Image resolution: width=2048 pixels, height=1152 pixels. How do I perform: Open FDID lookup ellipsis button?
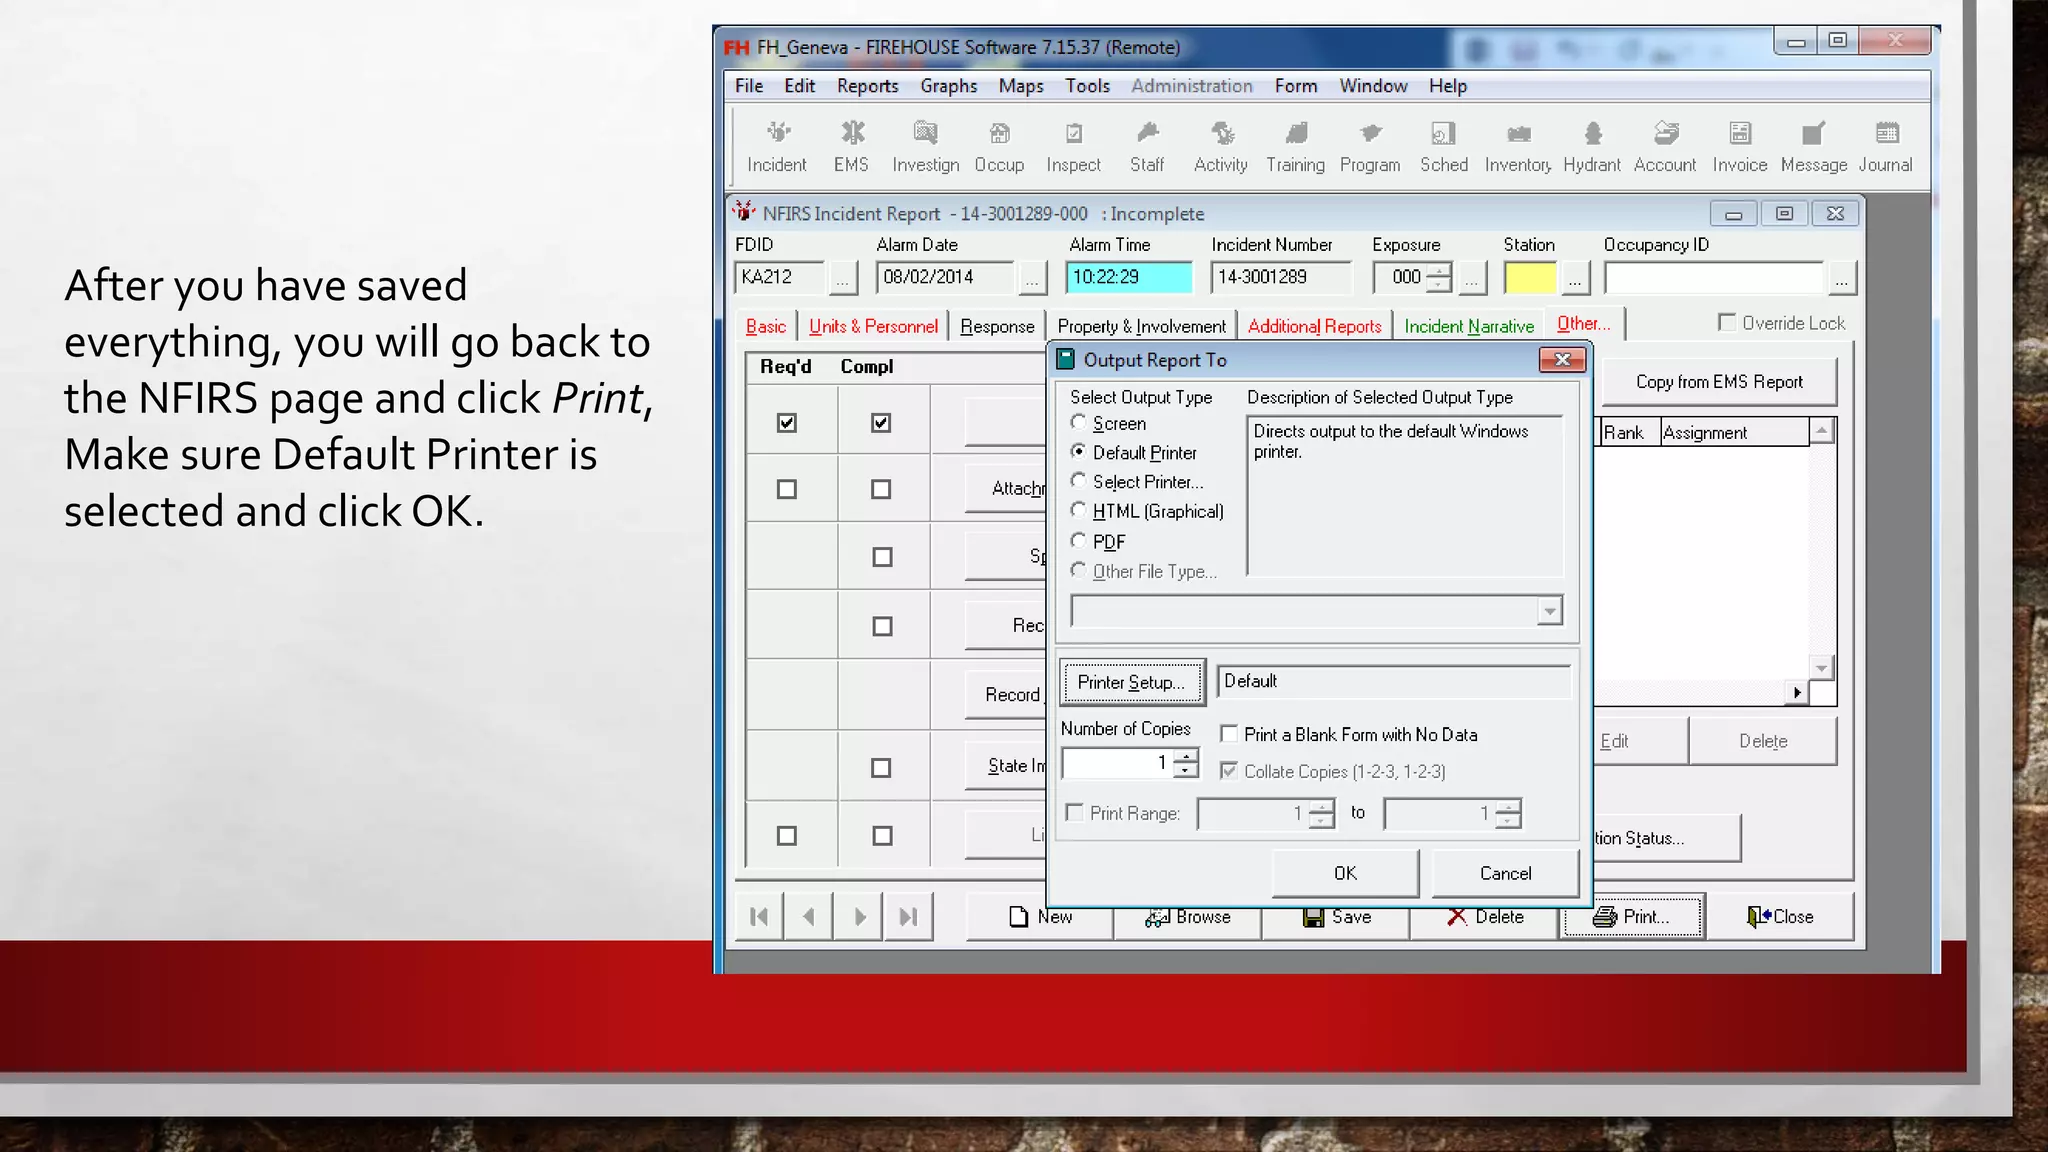point(842,278)
